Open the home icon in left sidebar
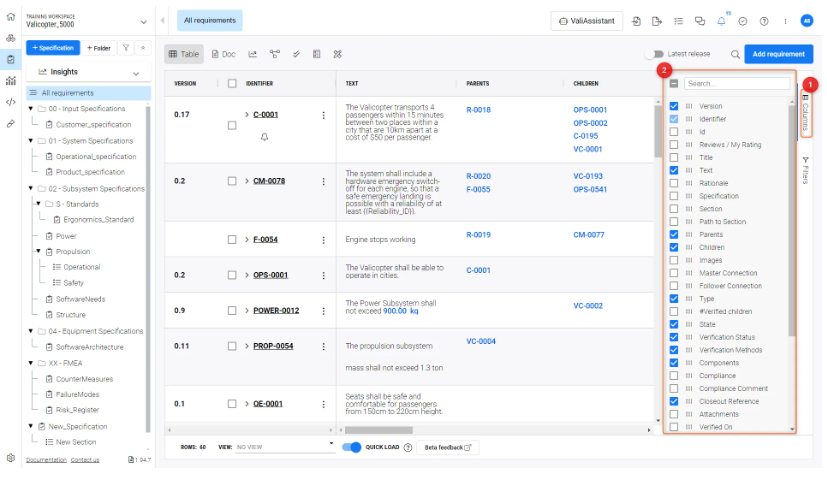Viewport: 827px width, 478px height. [x=11, y=17]
